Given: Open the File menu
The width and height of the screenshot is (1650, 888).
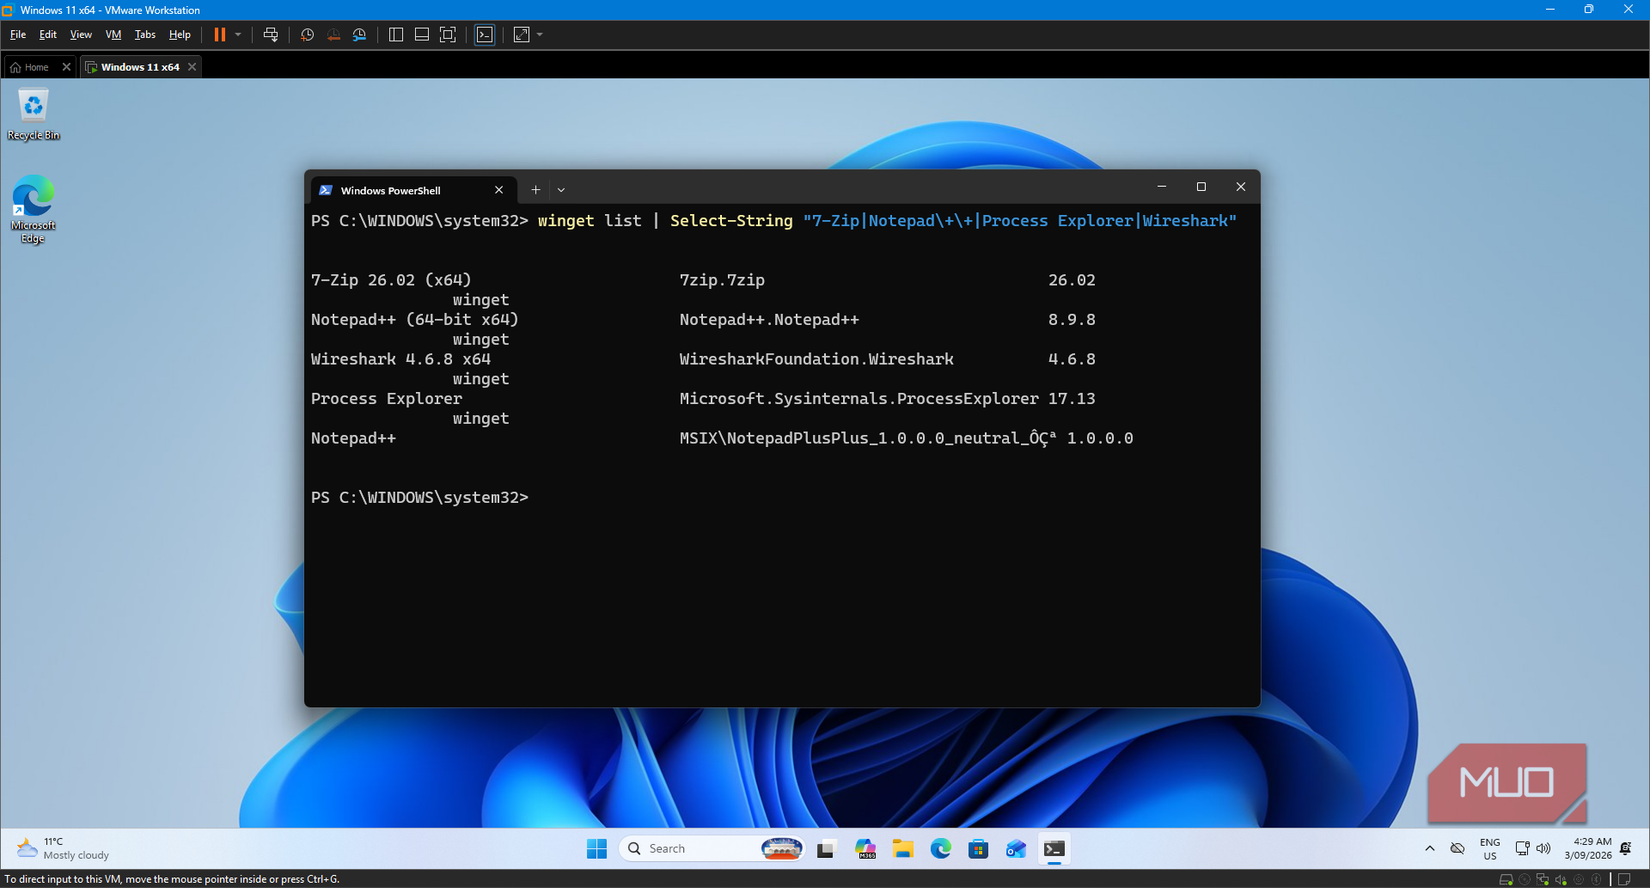Looking at the screenshot, I should tap(18, 35).
